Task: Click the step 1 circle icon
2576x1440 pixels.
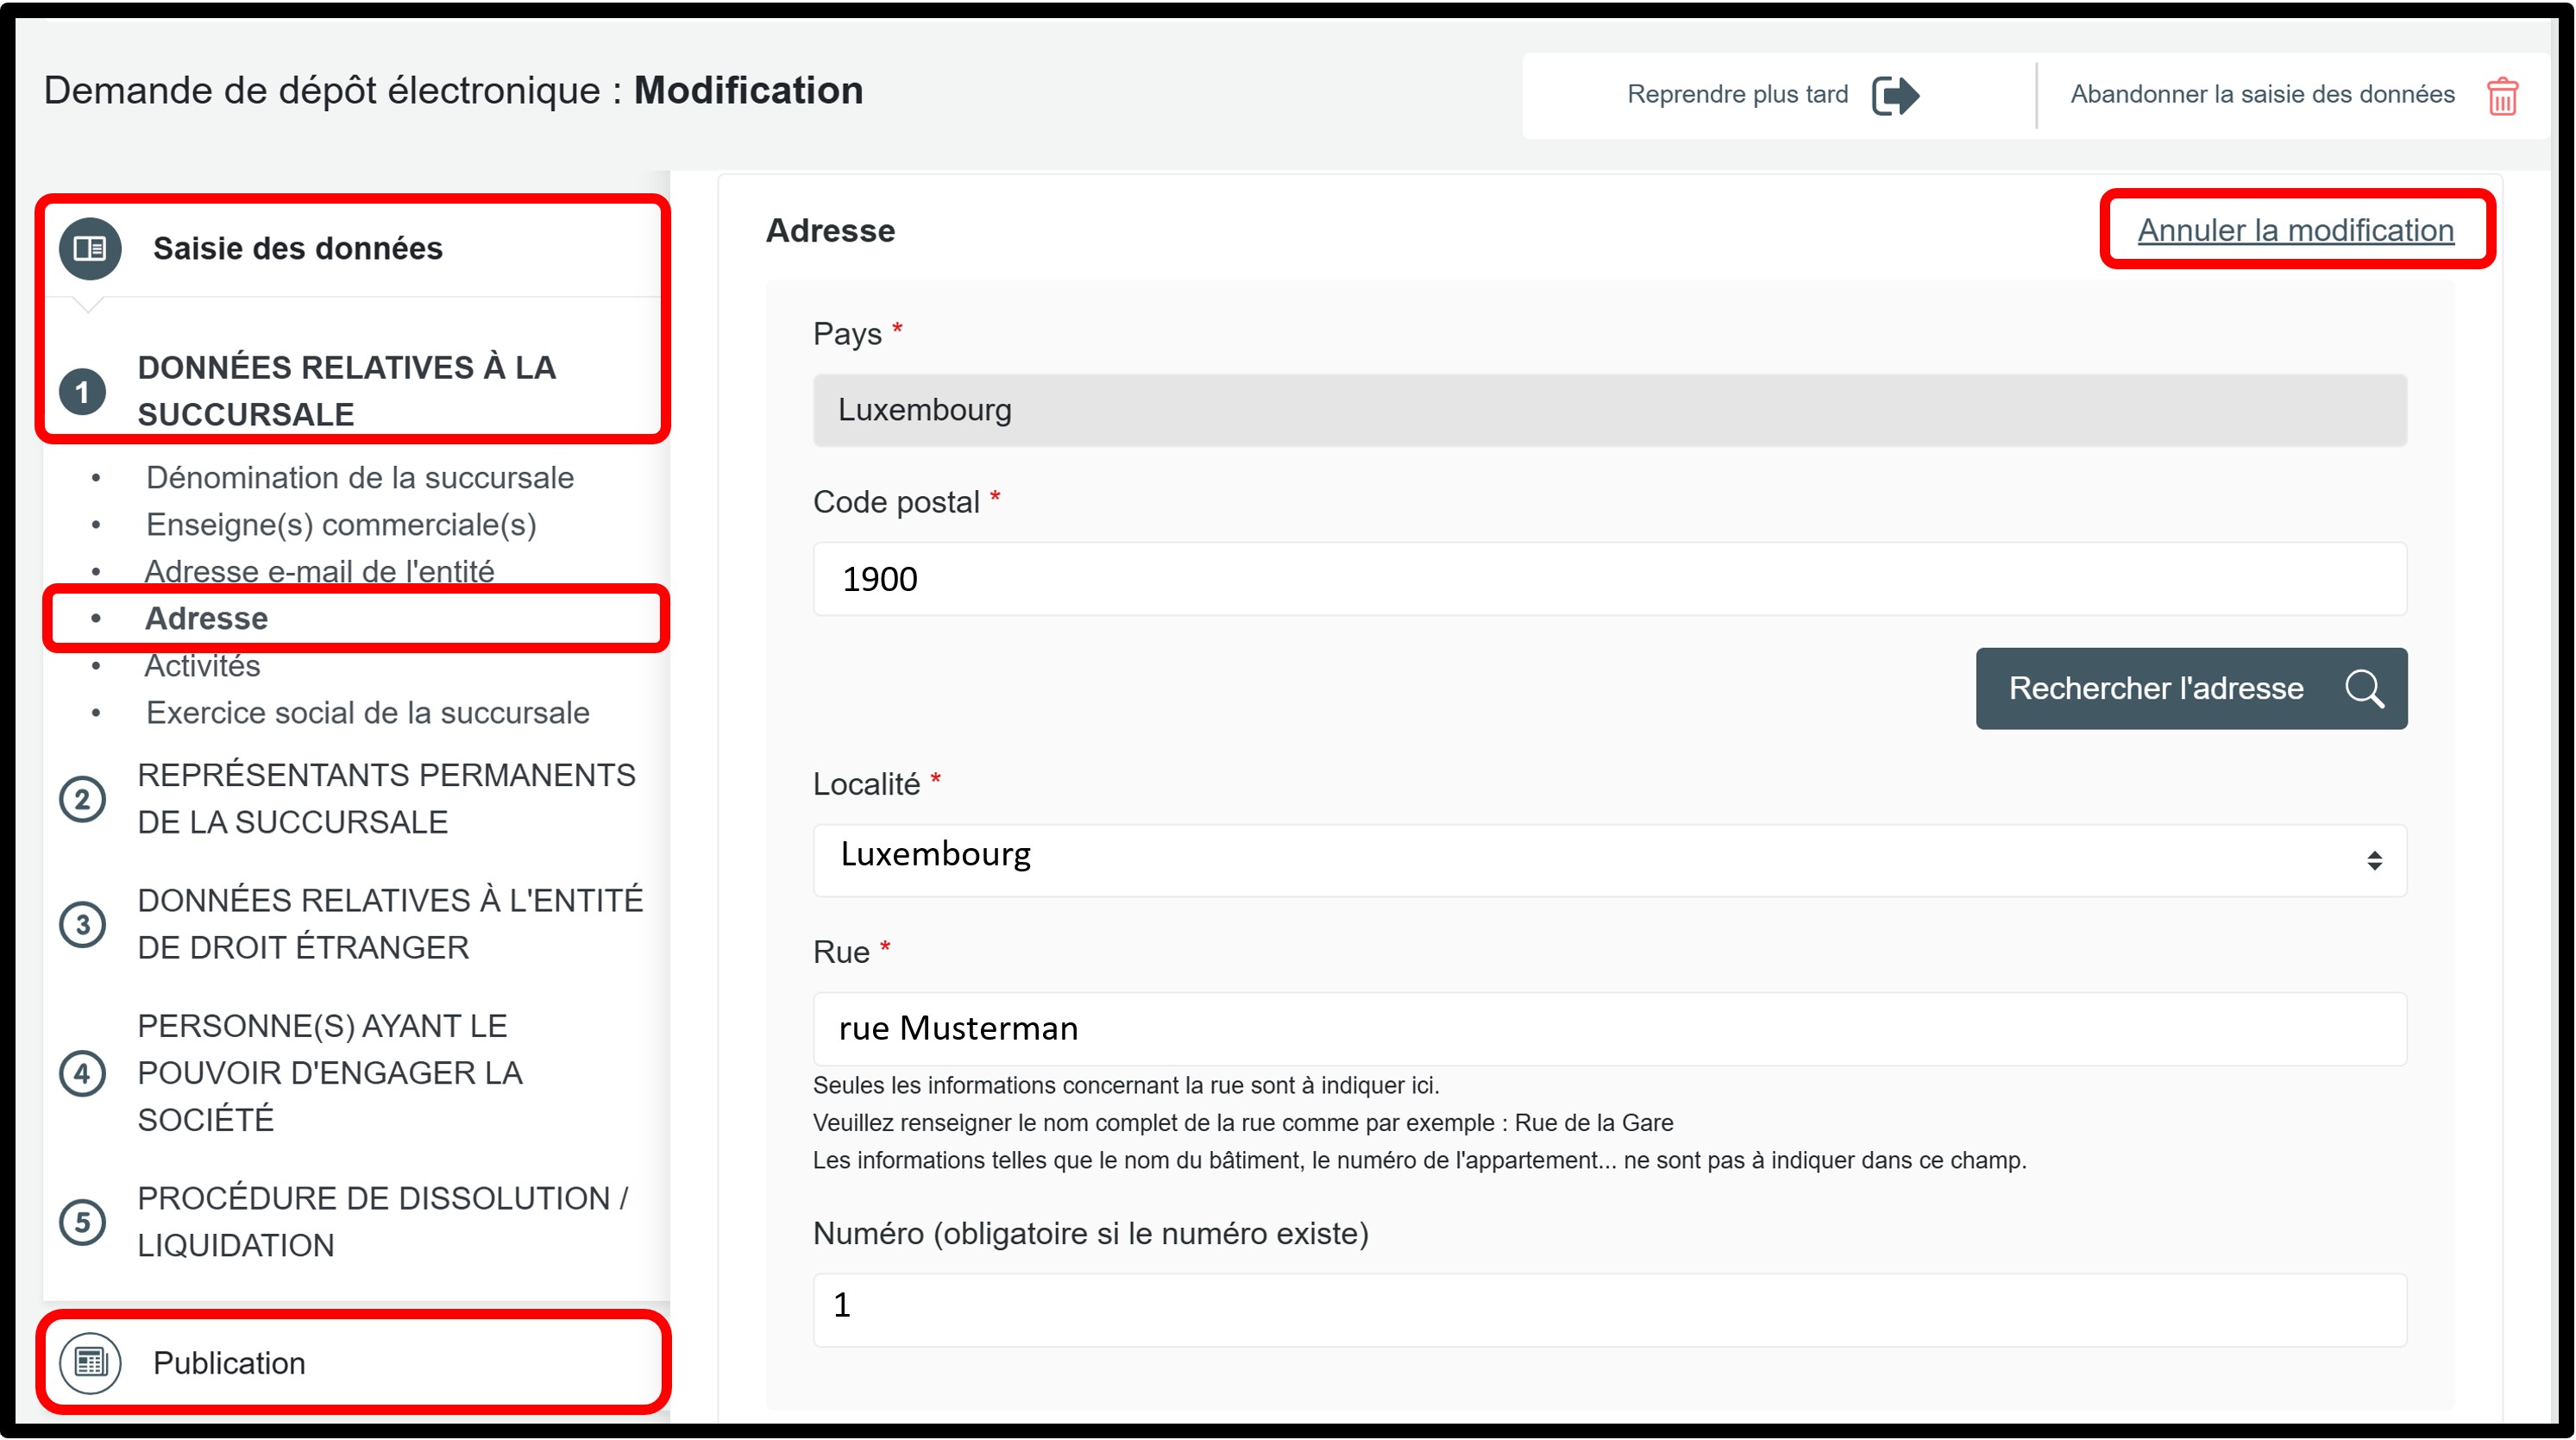Action: click(x=83, y=392)
